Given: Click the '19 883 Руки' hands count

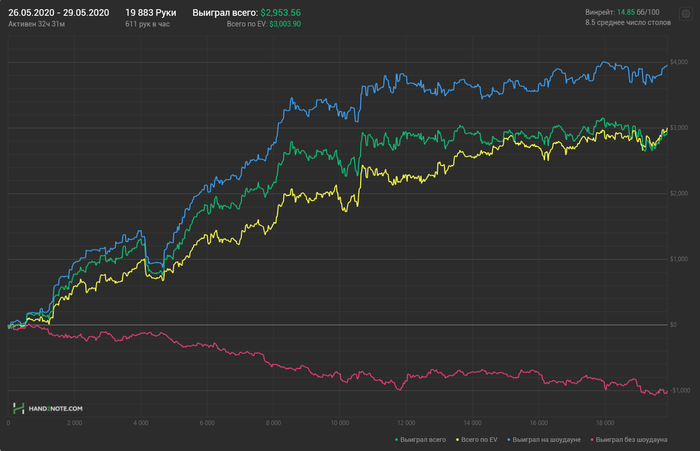Looking at the screenshot, I should coord(150,12).
